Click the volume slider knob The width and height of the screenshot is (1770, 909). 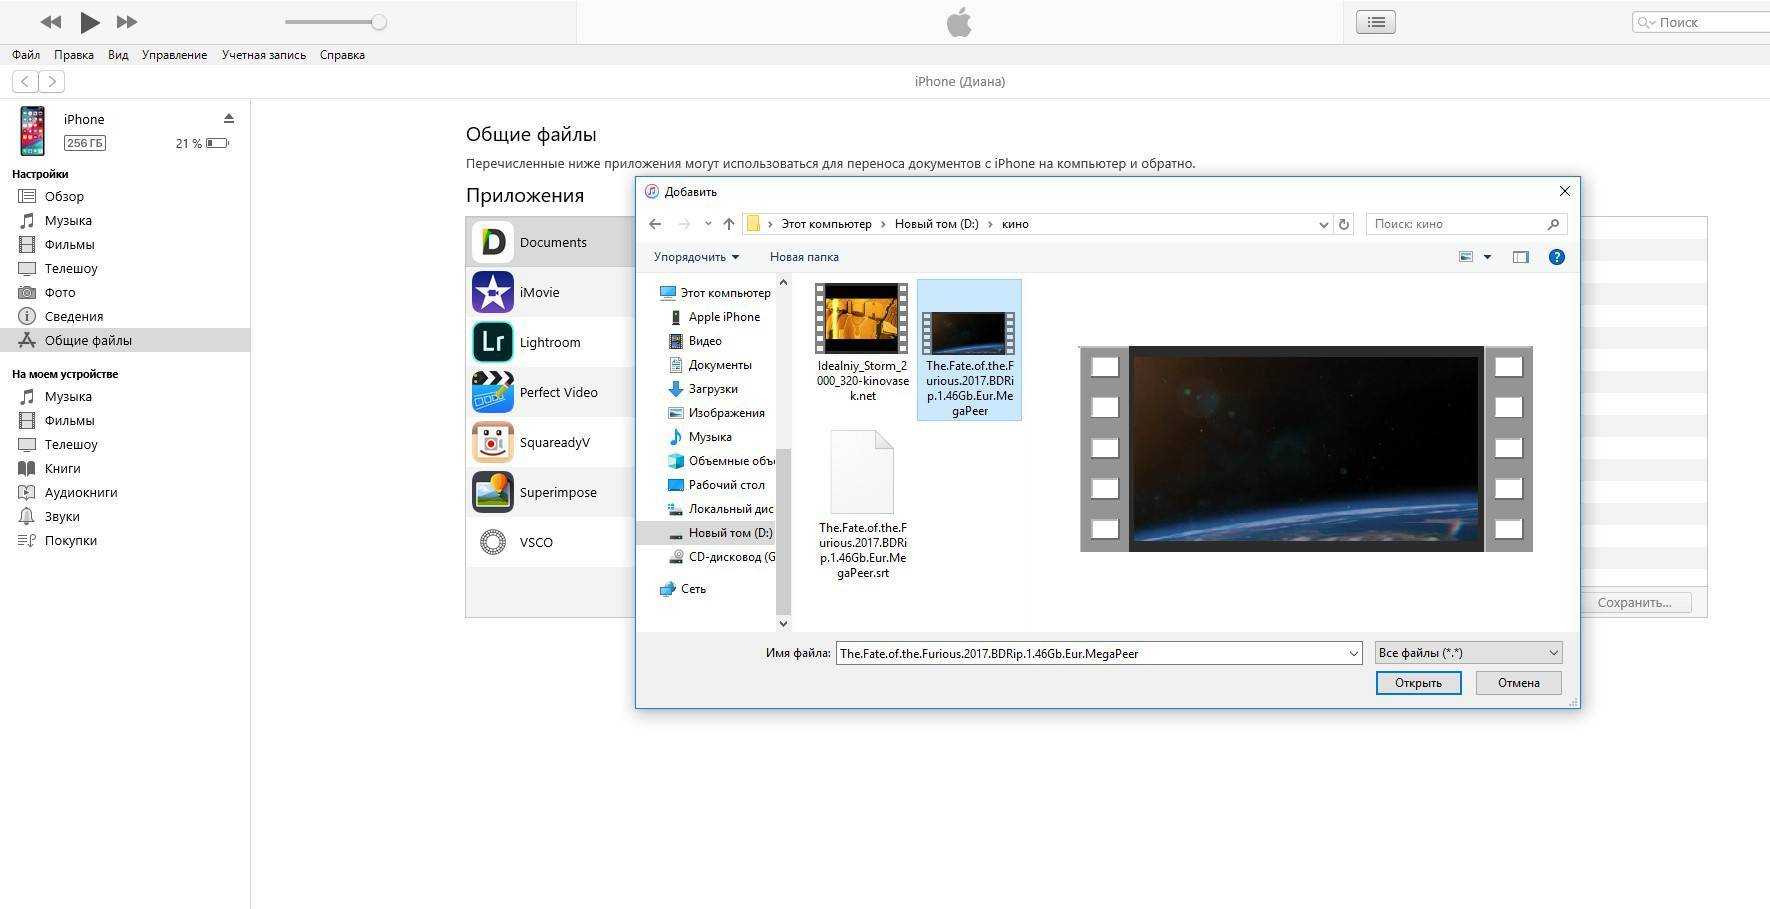click(x=379, y=22)
